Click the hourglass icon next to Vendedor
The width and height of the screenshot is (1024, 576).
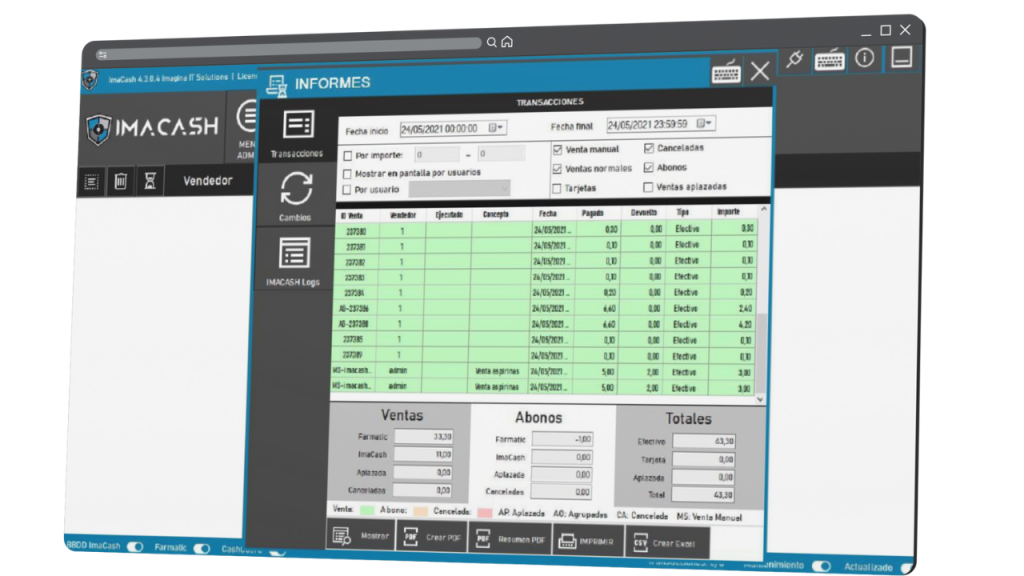point(150,181)
